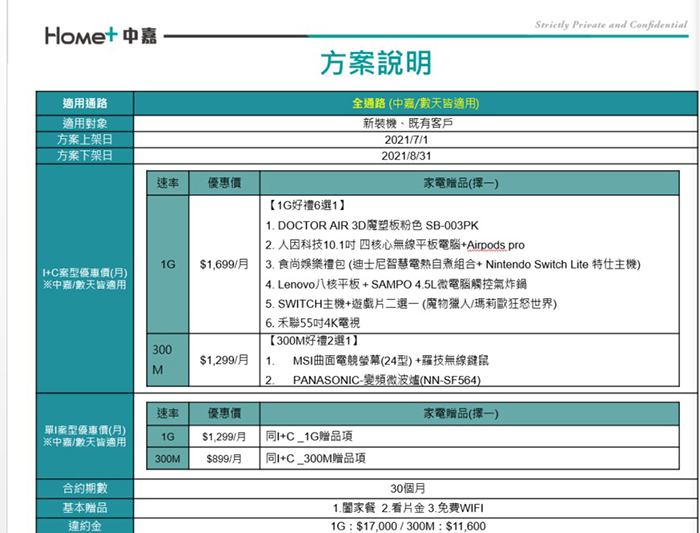Image resolution: width=700 pixels, height=533 pixels.
Task: Select the 食尚娛樂禮包 Nintendo Switch Lite line
Action: 453,264
